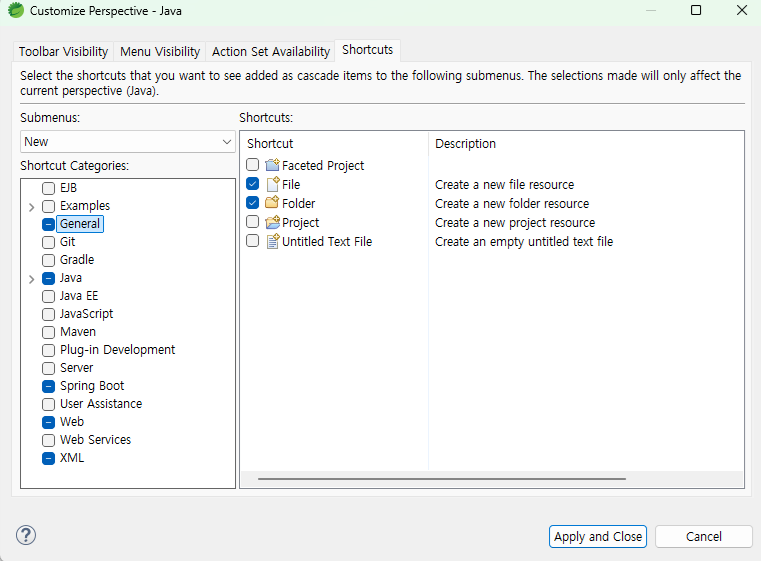This screenshot has width=761, height=561.
Task: Click the Shortcut column header
Action: coord(334,144)
